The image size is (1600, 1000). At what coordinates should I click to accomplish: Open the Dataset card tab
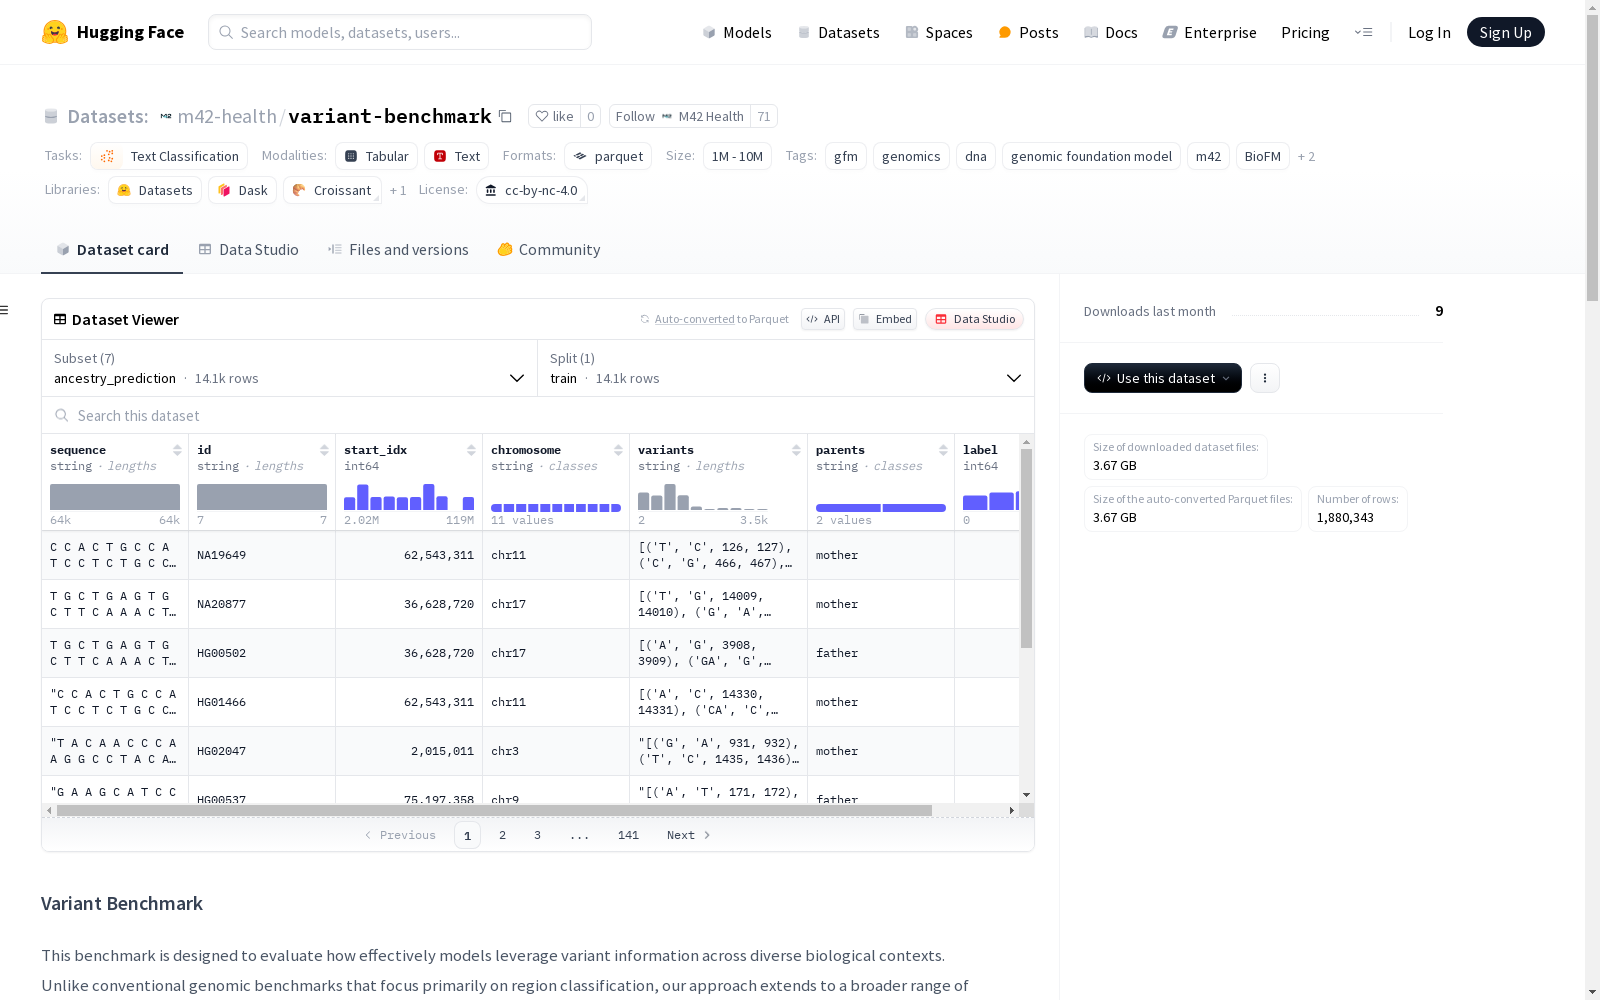point(112,250)
